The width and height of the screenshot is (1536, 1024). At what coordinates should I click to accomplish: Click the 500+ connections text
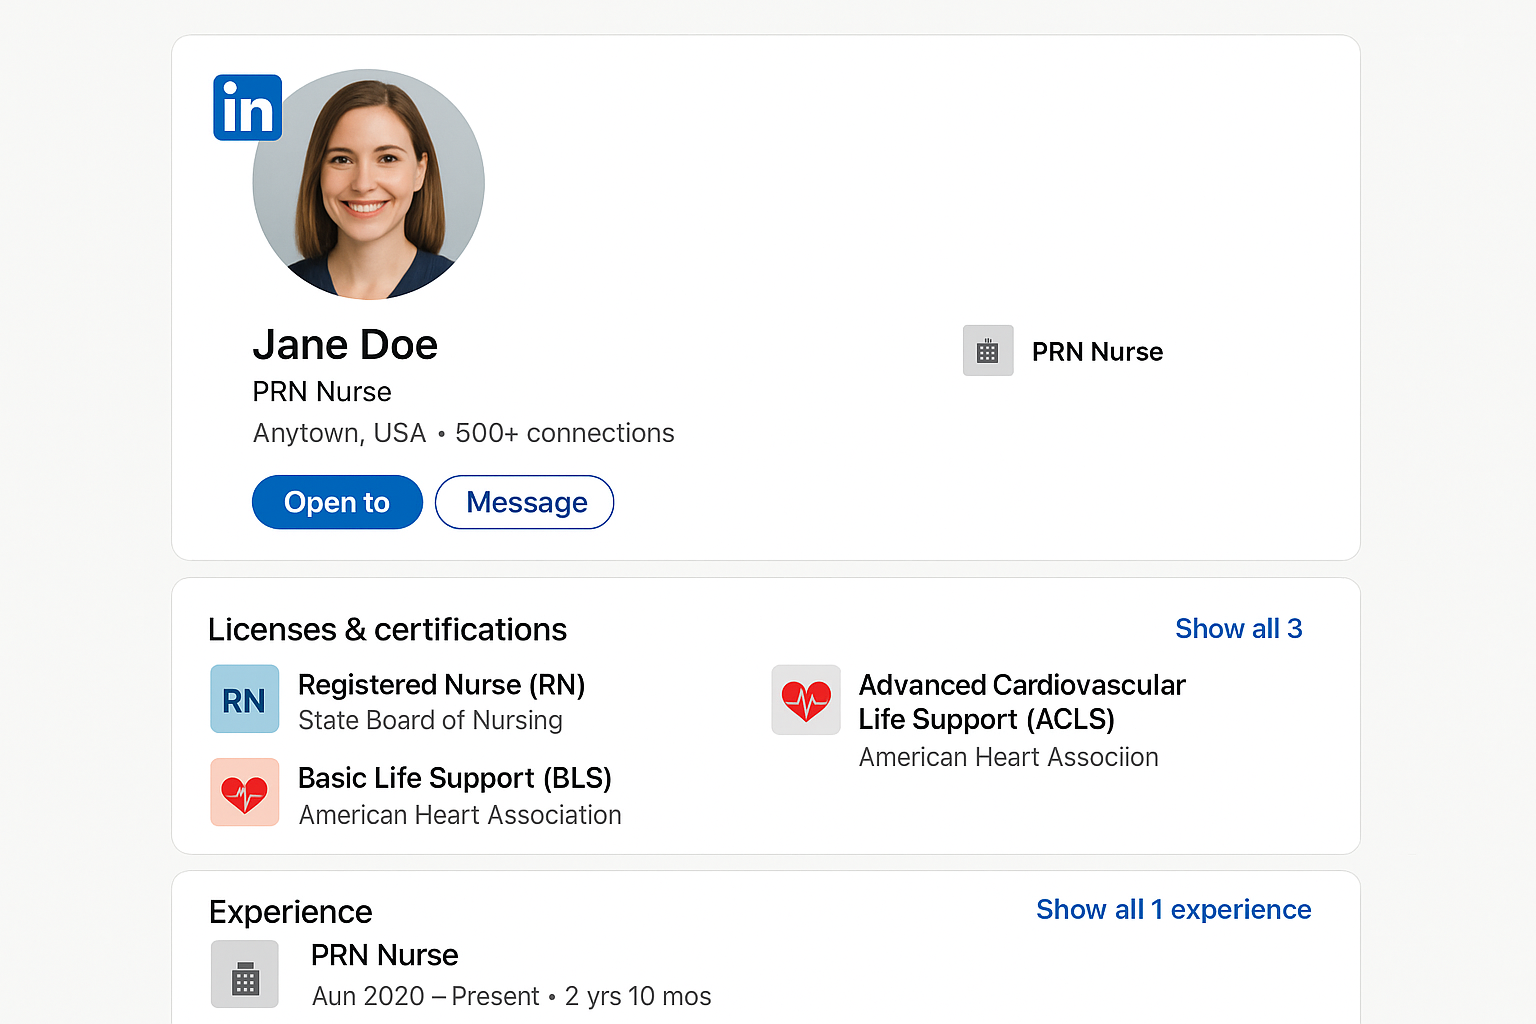click(x=565, y=433)
